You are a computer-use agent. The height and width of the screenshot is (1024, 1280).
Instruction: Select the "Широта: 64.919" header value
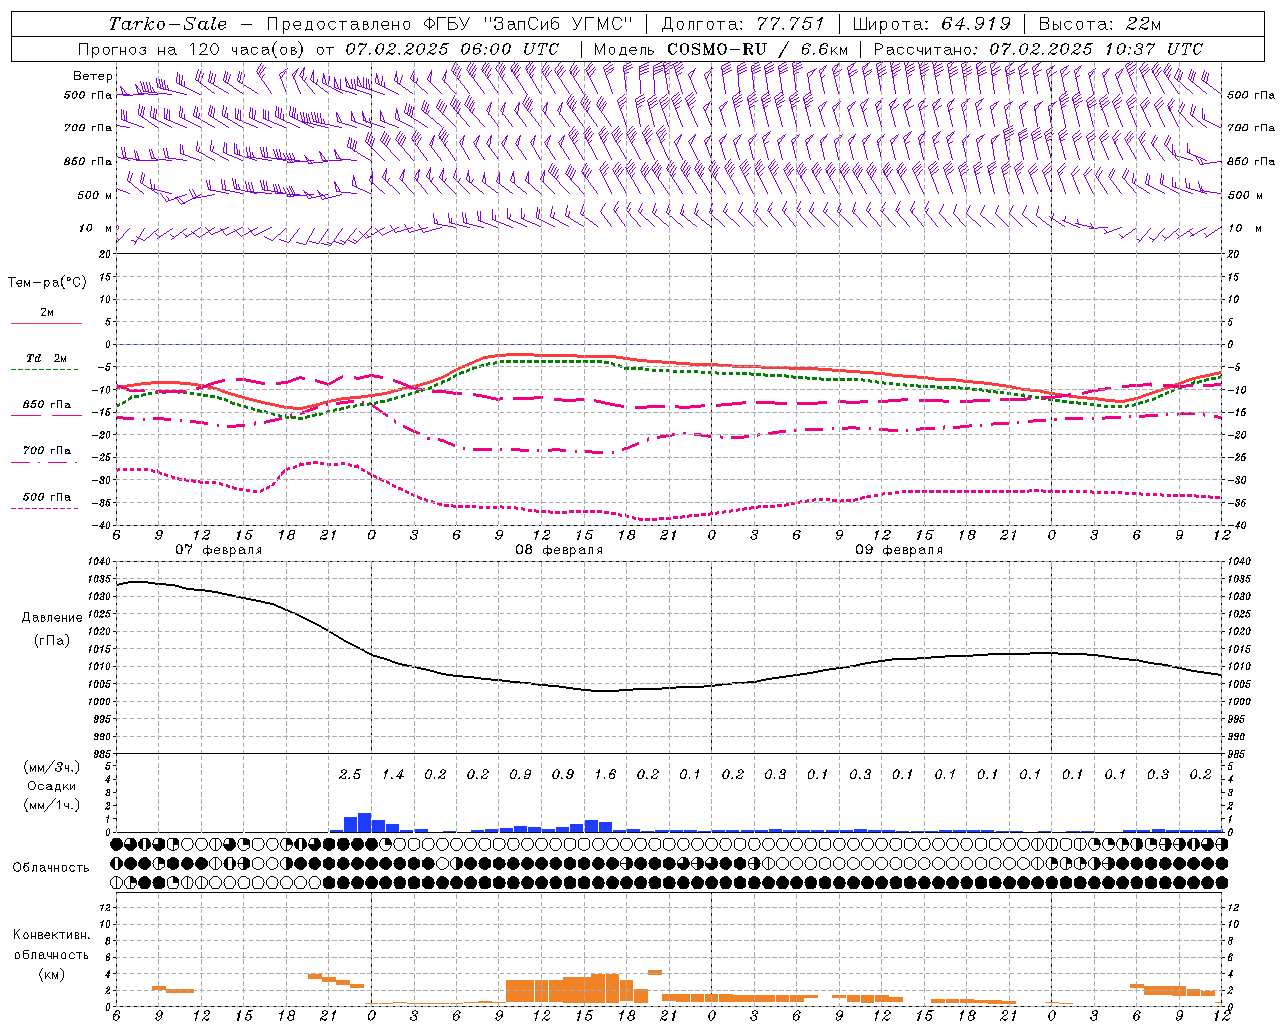931,24
